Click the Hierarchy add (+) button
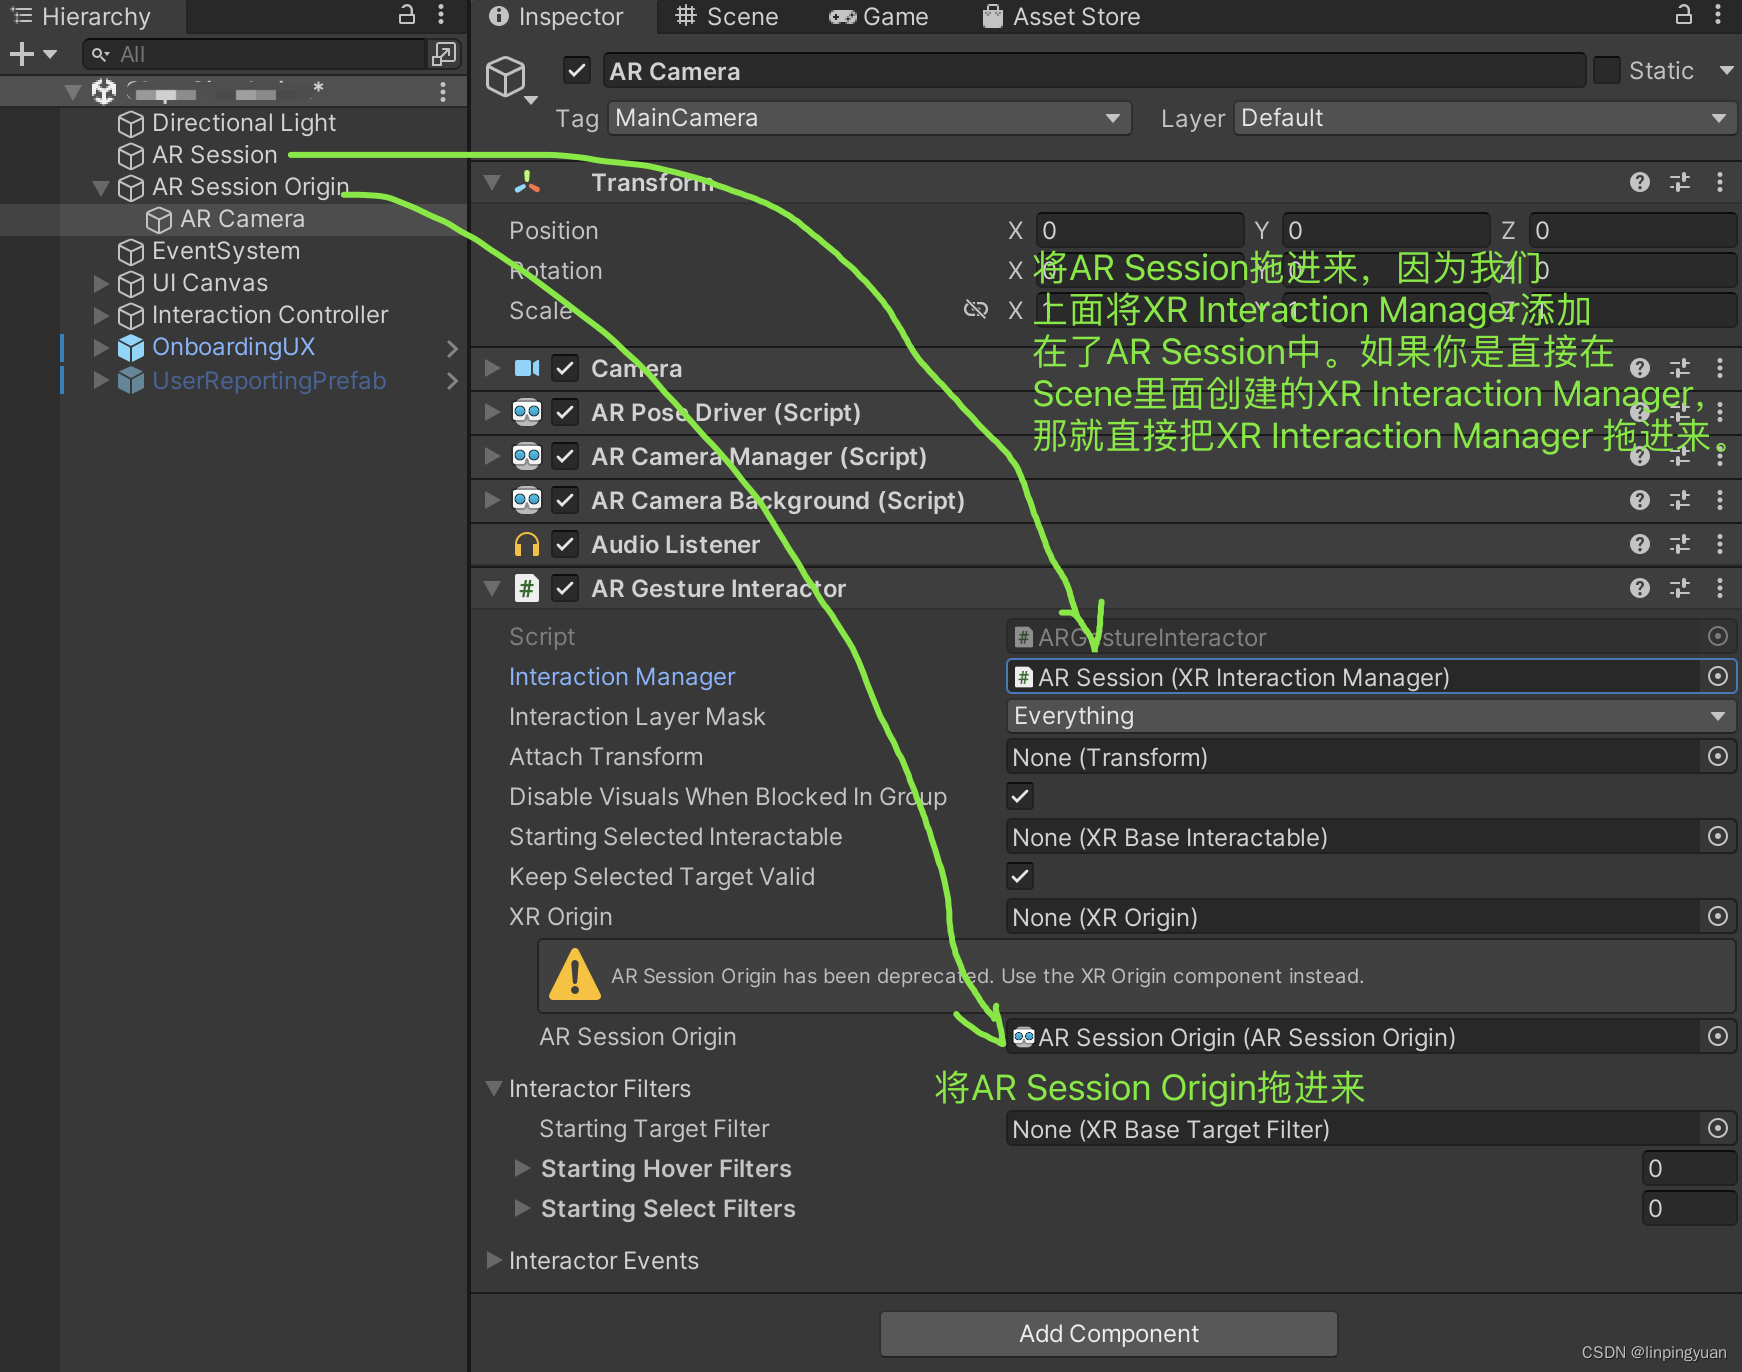This screenshot has height=1372, width=1742. [22, 54]
